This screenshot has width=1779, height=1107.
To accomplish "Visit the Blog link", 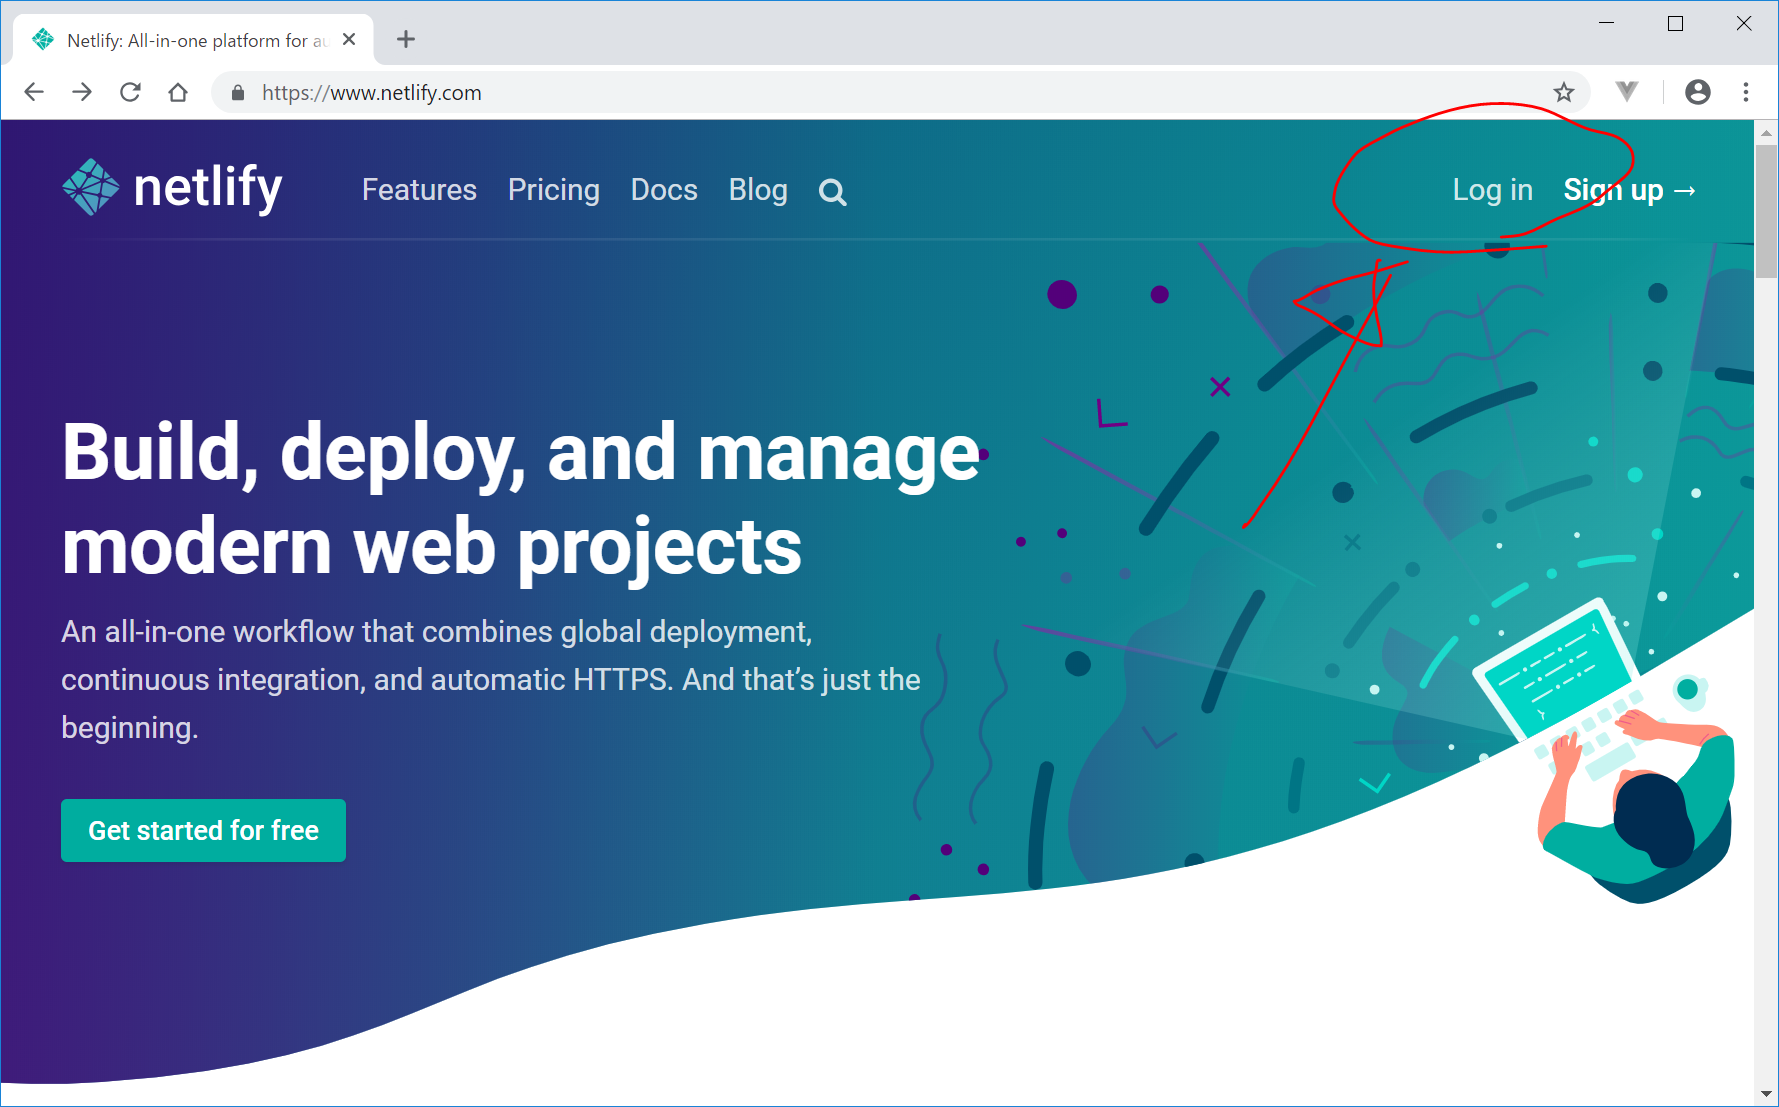I will [758, 190].
